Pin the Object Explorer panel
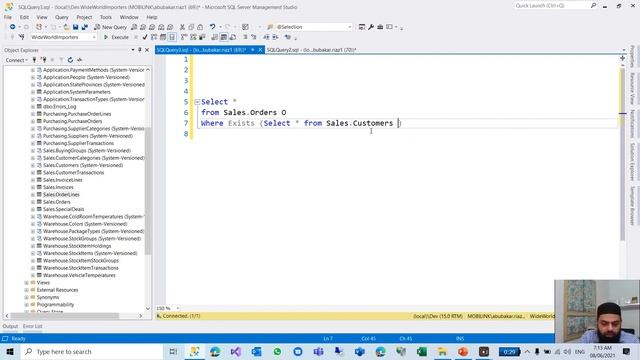640x360 pixels. click(140, 50)
